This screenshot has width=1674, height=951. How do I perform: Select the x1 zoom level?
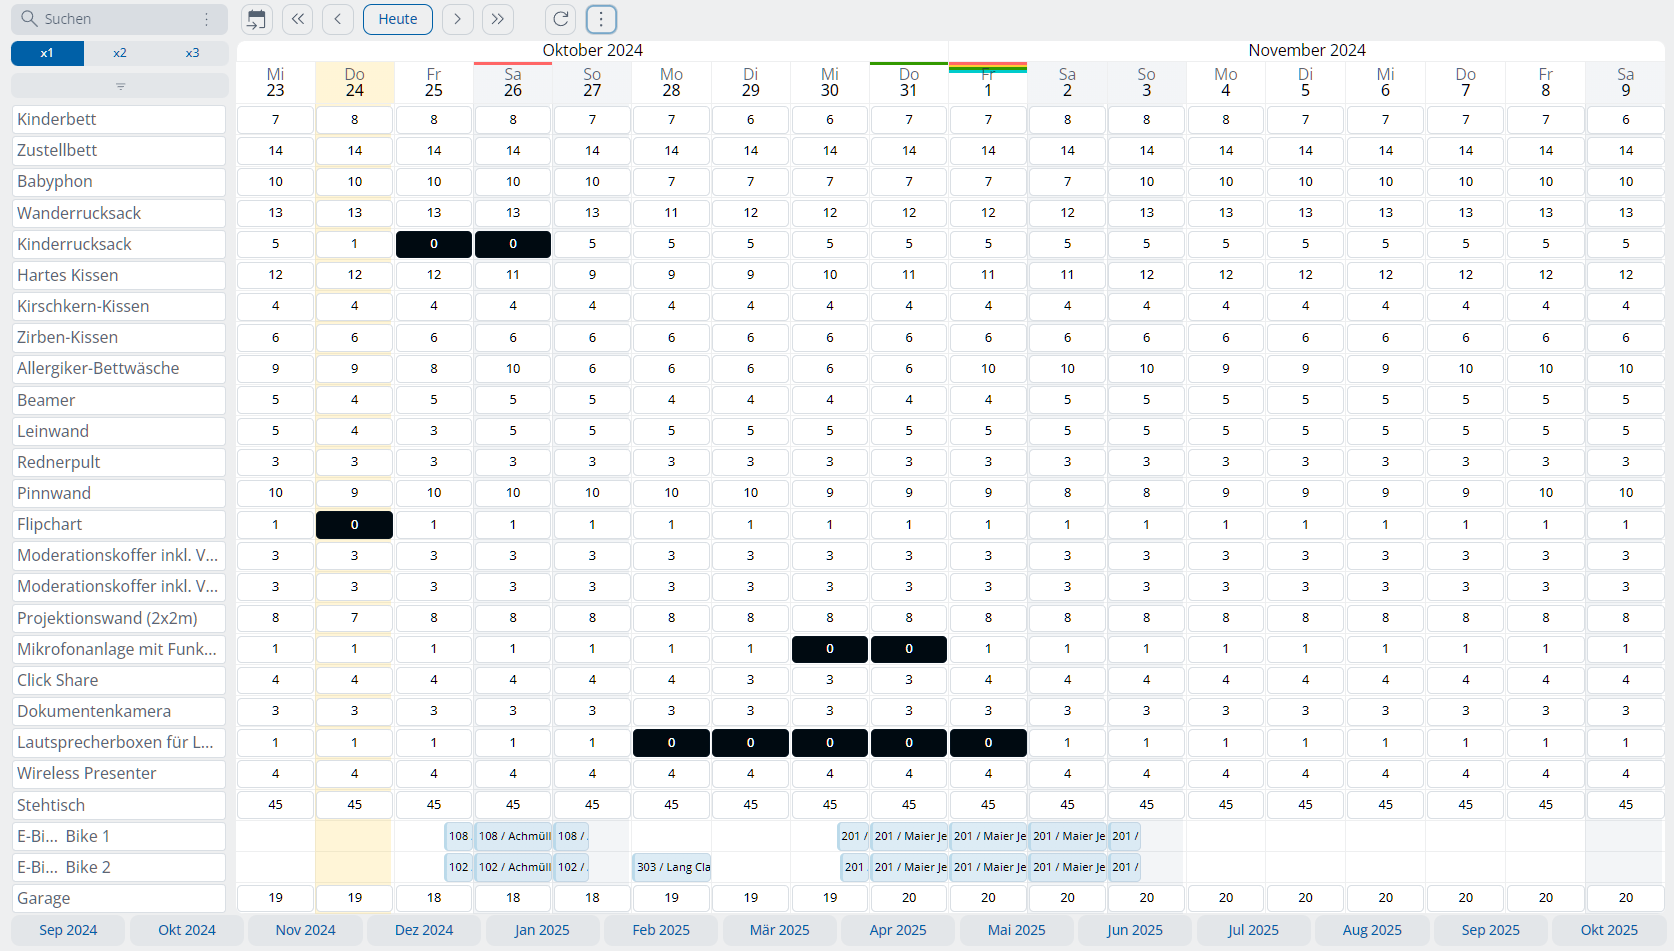[47, 53]
